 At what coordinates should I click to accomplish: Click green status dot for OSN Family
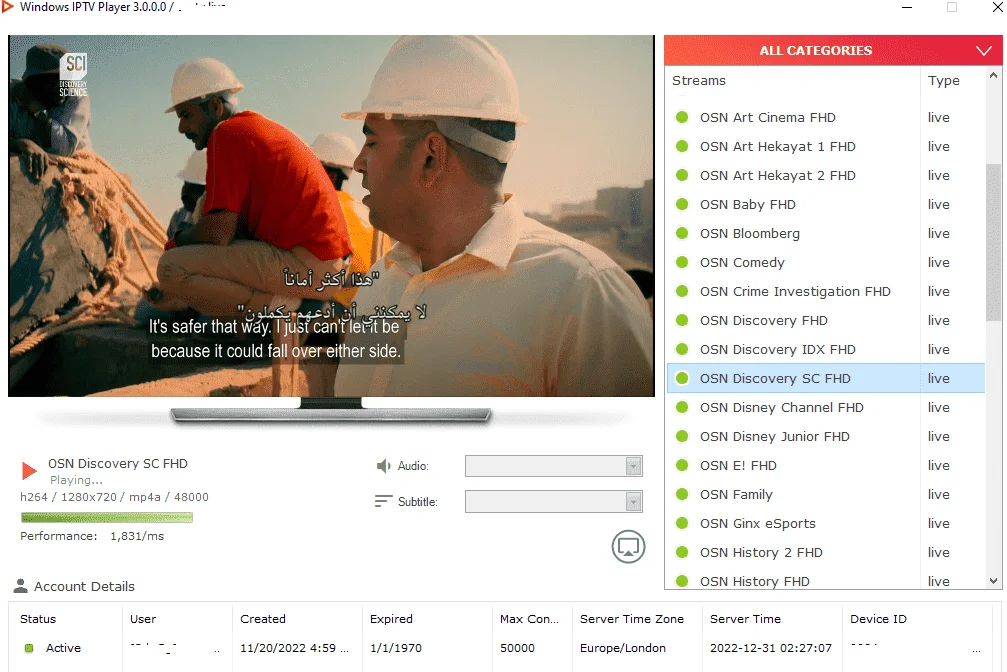click(682, 494)
